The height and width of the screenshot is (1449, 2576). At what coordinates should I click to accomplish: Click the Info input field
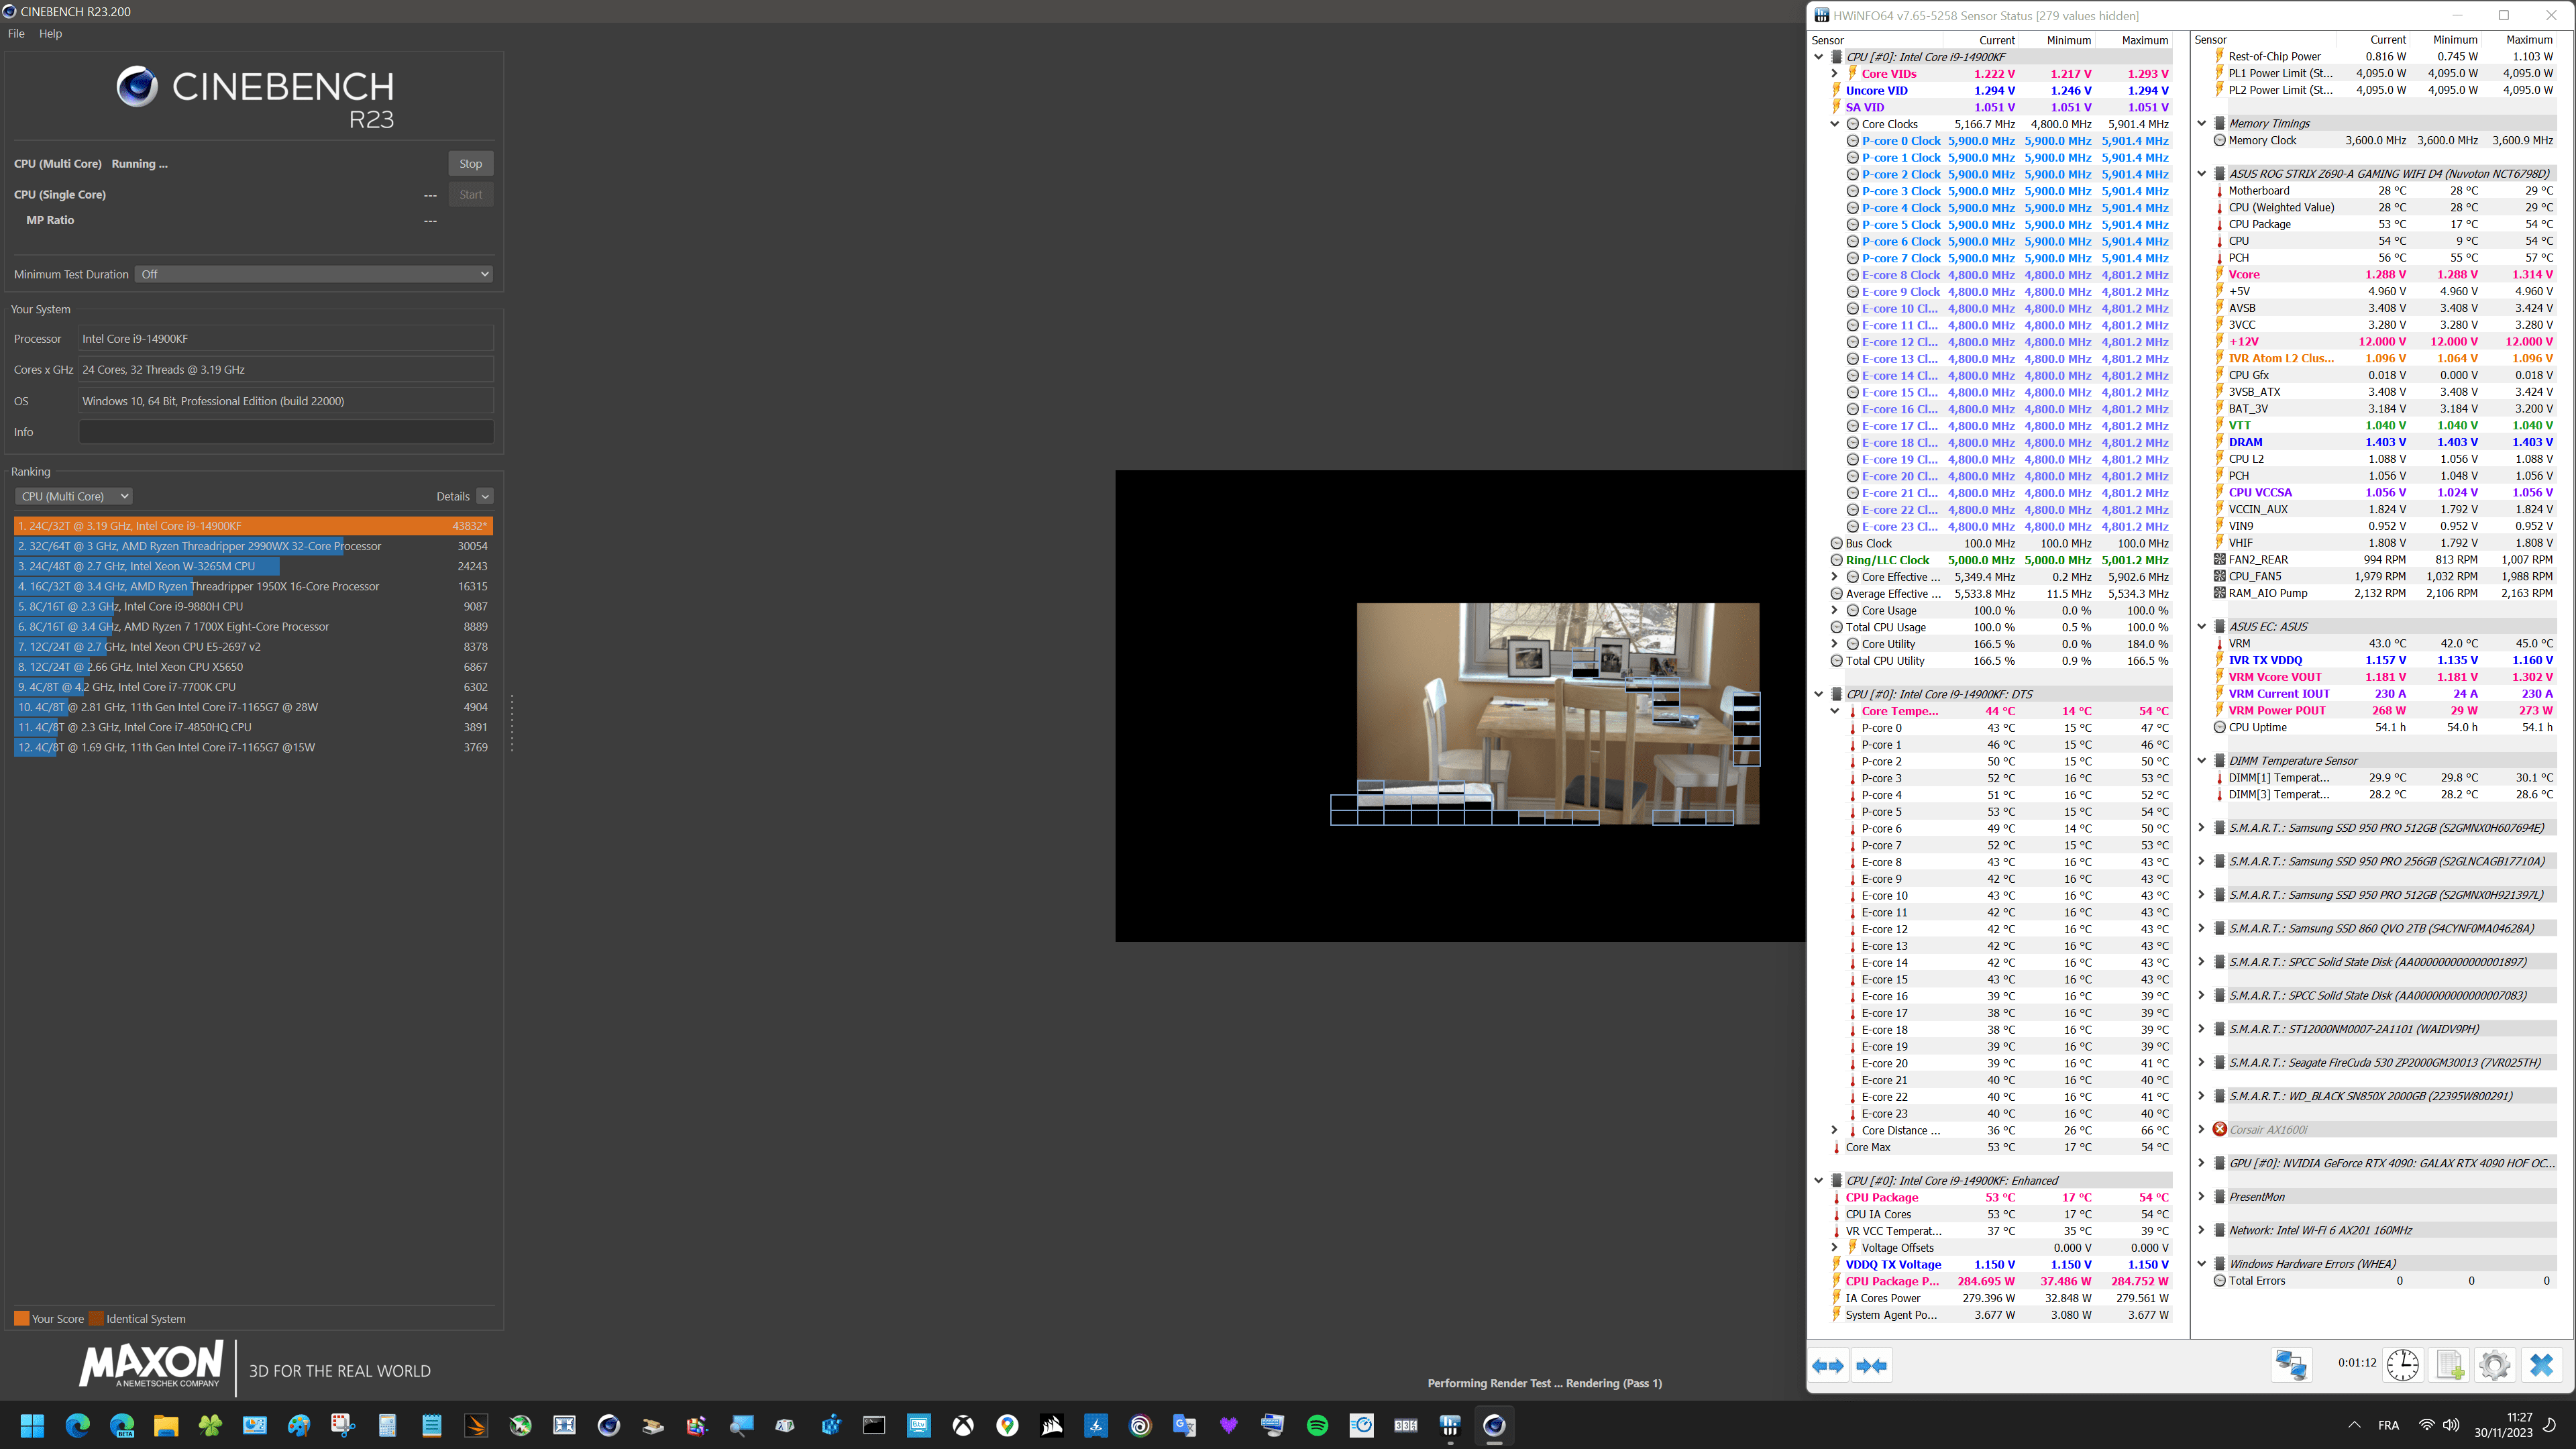click(286, 432)
